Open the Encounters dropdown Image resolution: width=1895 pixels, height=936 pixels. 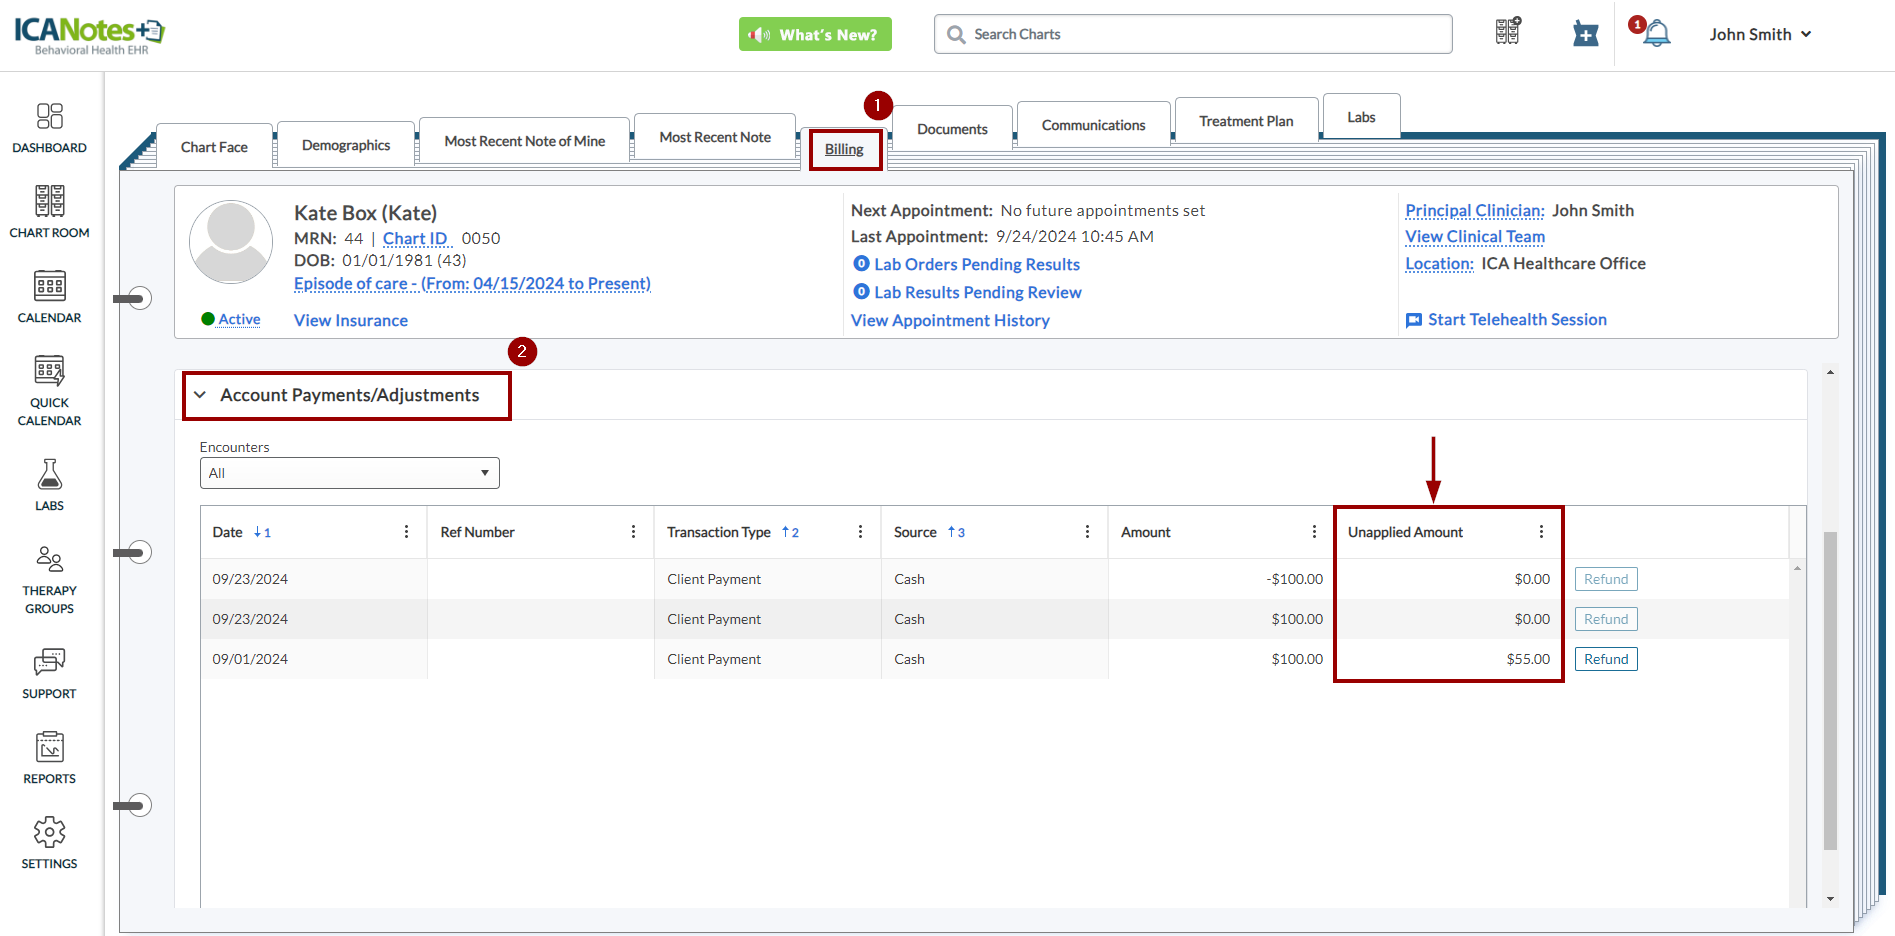point(349,473)
